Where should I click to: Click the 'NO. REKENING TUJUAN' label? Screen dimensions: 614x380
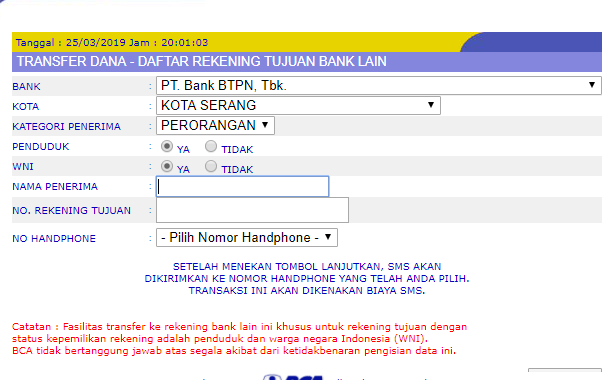pos(71,210)
